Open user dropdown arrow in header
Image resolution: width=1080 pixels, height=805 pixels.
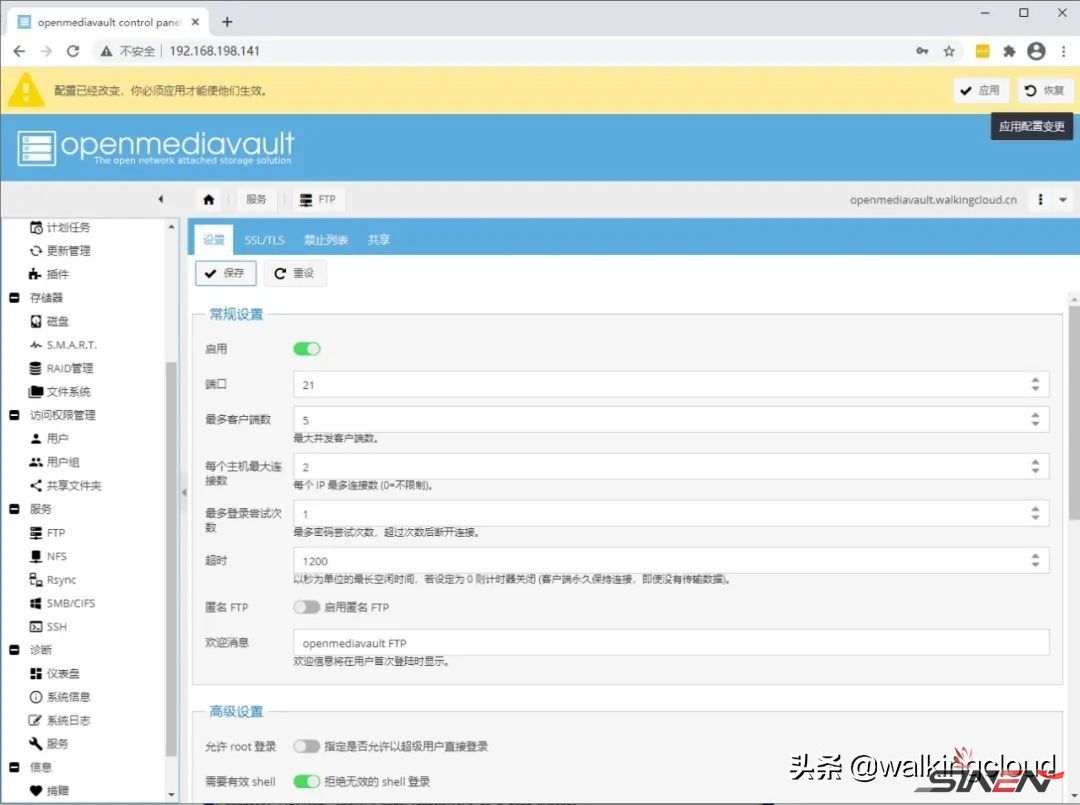(1063, 200)
